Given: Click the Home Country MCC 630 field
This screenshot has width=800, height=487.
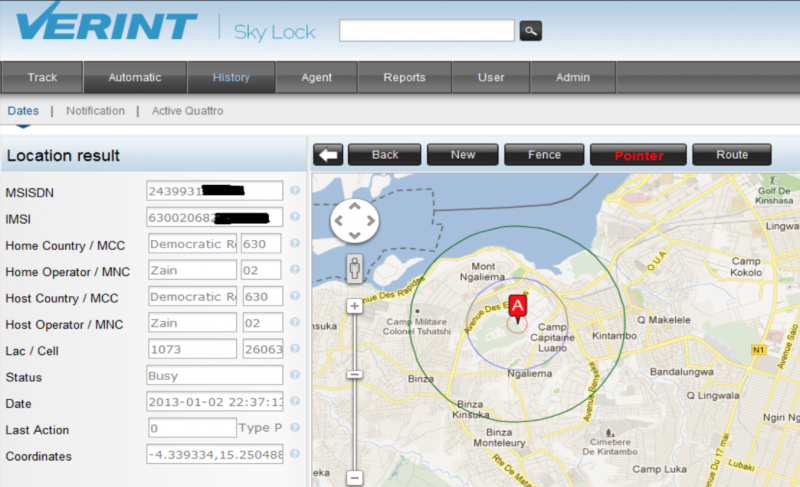Looking at the screenshot, I should (x=261, y=244).
